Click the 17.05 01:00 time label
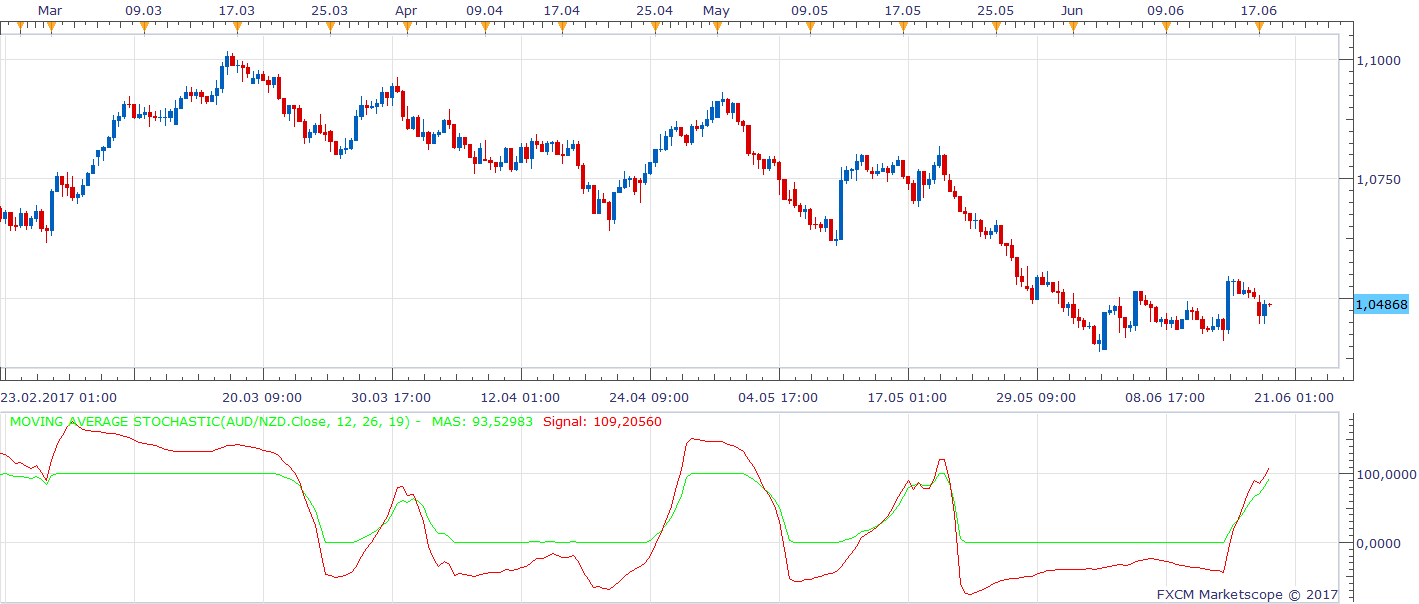This screenshot has height=604, width=1419. [x=907, y=397]
